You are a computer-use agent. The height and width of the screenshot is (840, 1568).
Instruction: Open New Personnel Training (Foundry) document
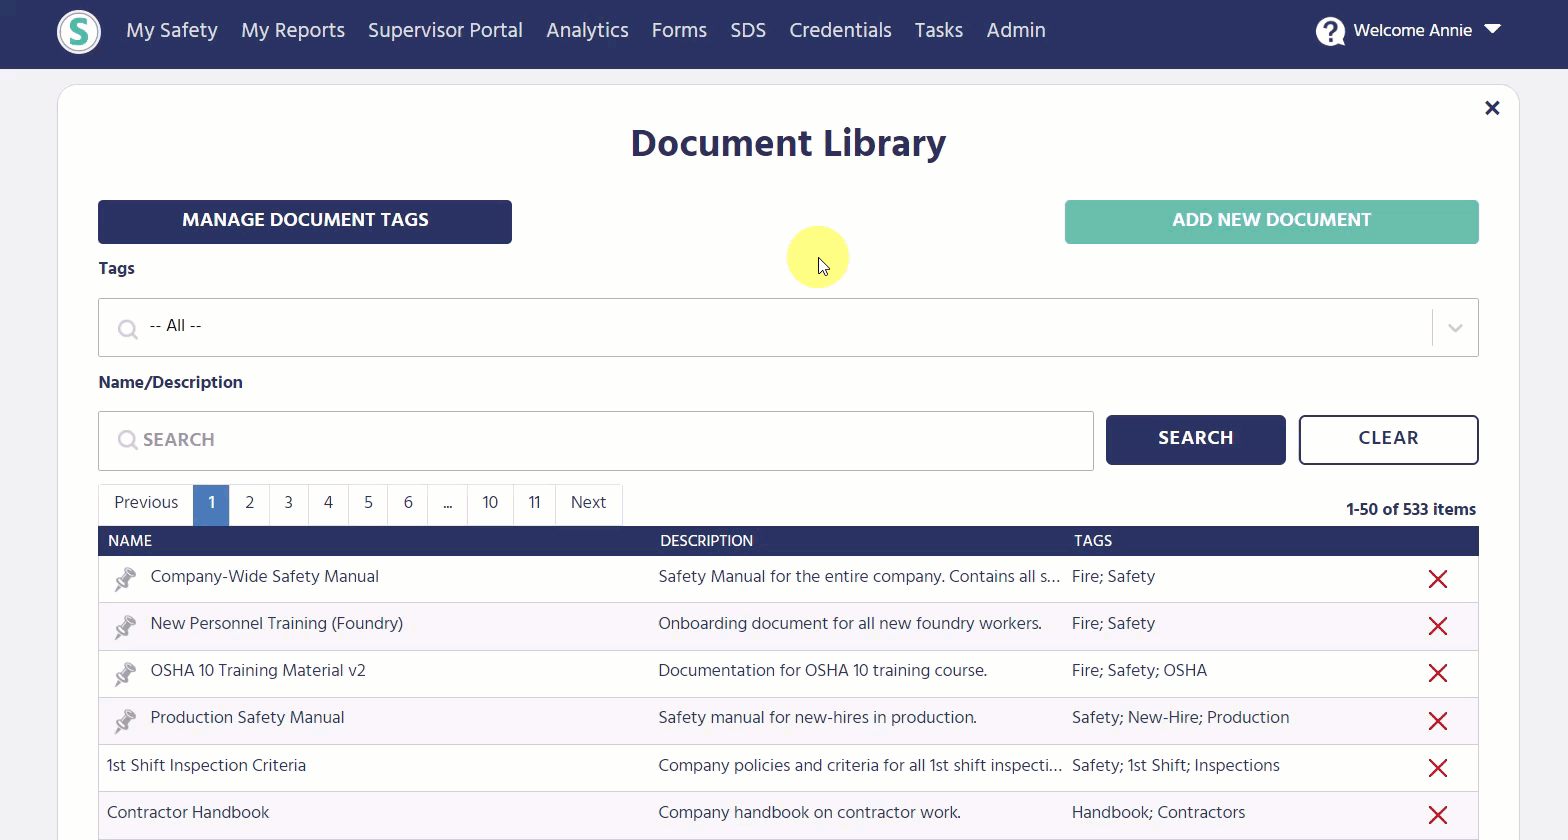(277, 624)
